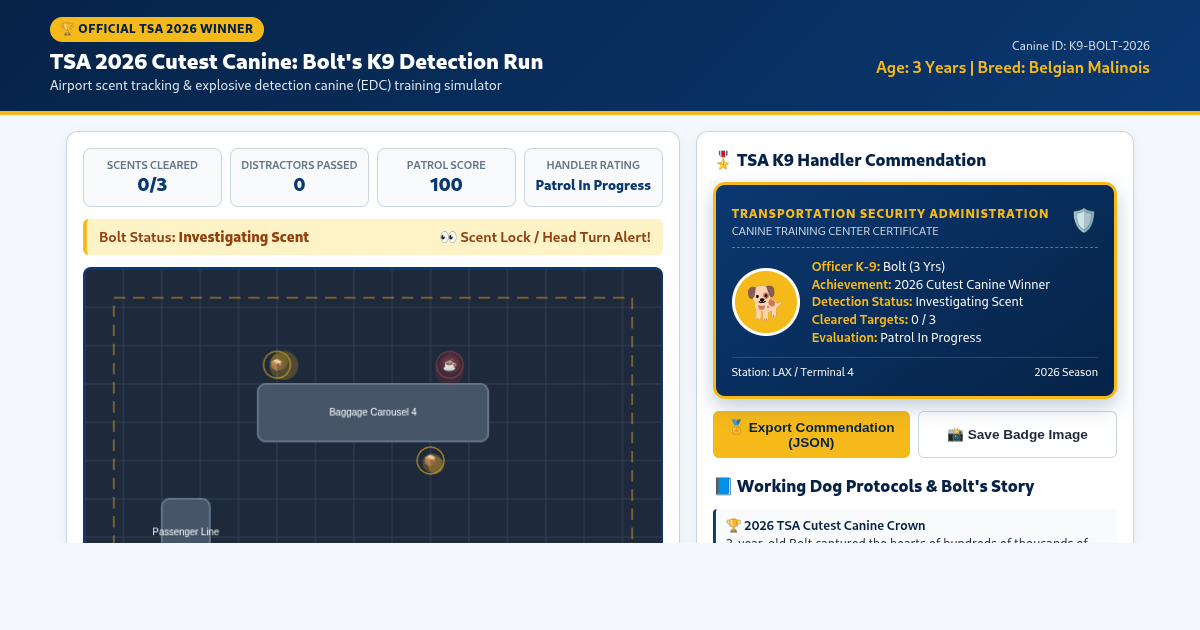The height and width of the screenshot is (630, 1200).
Task: Click the Station LAX / Terminal 4 text
Action: coord(793,372)
